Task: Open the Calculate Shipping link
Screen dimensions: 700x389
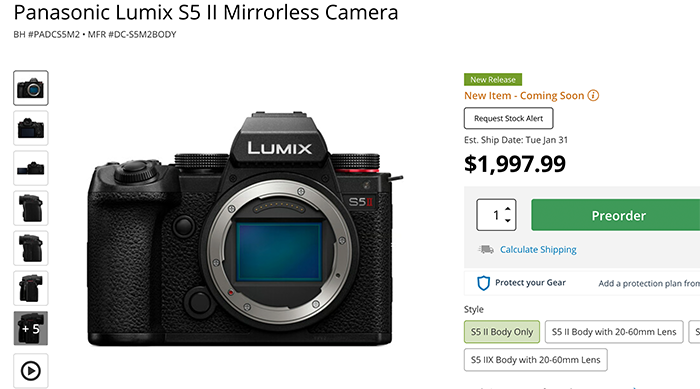Action: tap(538, 250)
